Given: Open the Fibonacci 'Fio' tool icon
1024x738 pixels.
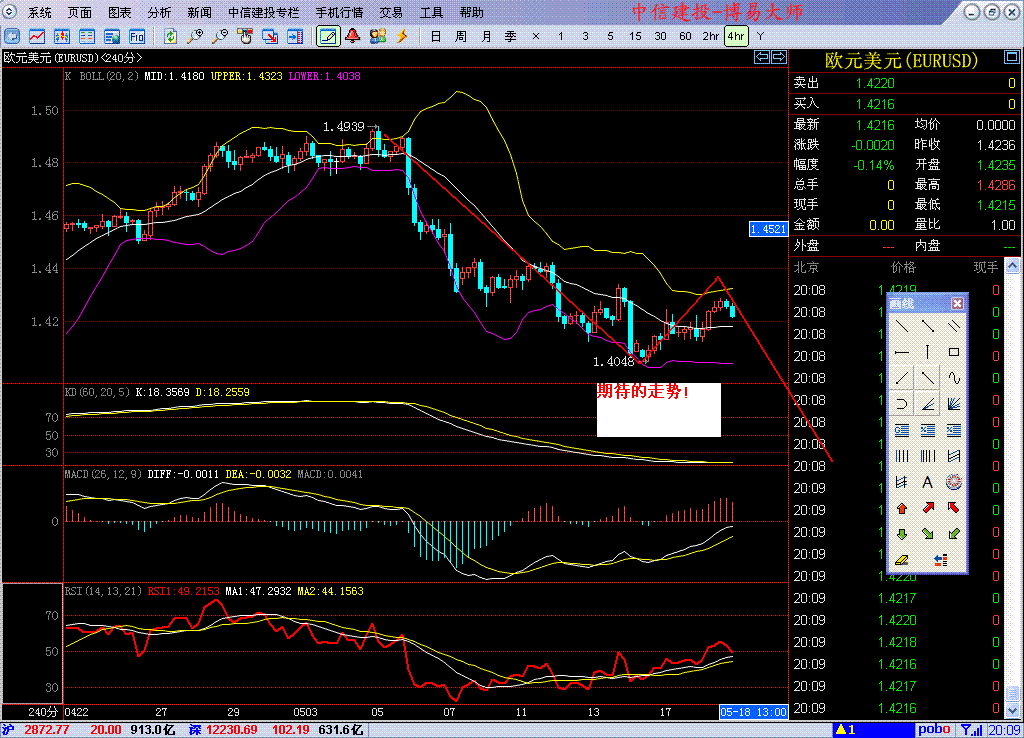Looking at the screenshot, I should tap(136, 37).
